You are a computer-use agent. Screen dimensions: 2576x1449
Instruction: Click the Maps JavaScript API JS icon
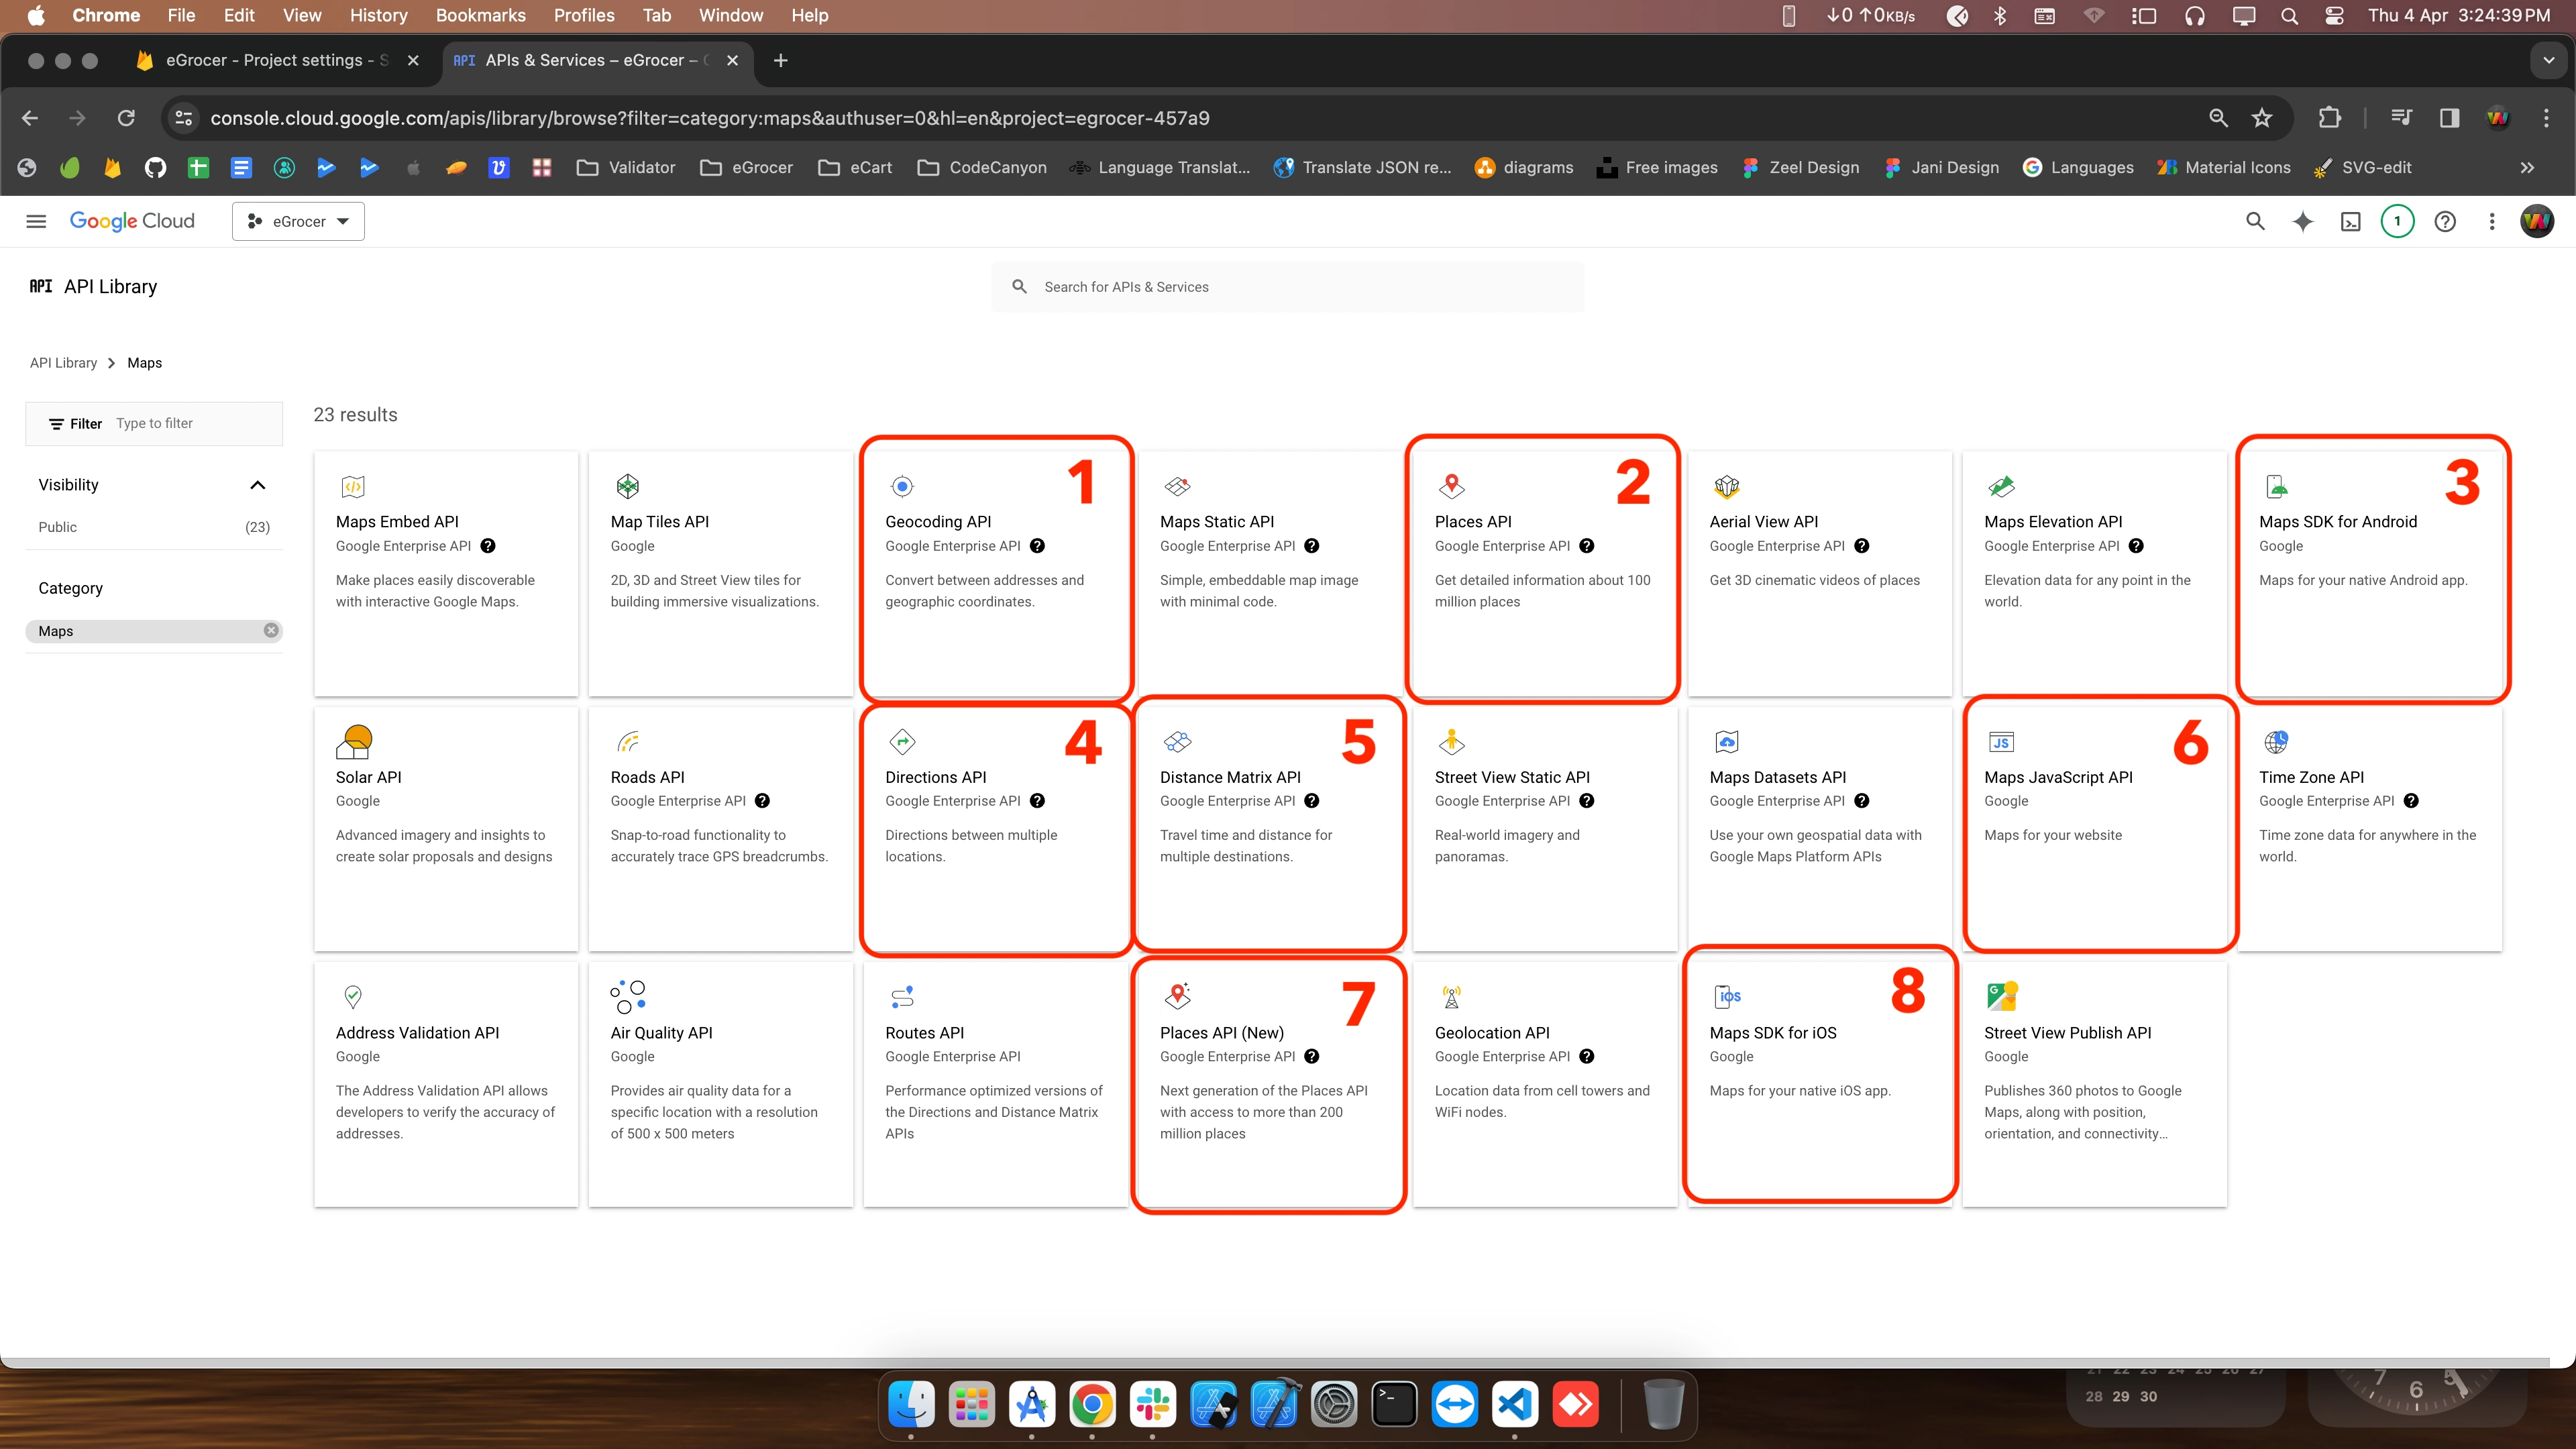point(2001,742)
